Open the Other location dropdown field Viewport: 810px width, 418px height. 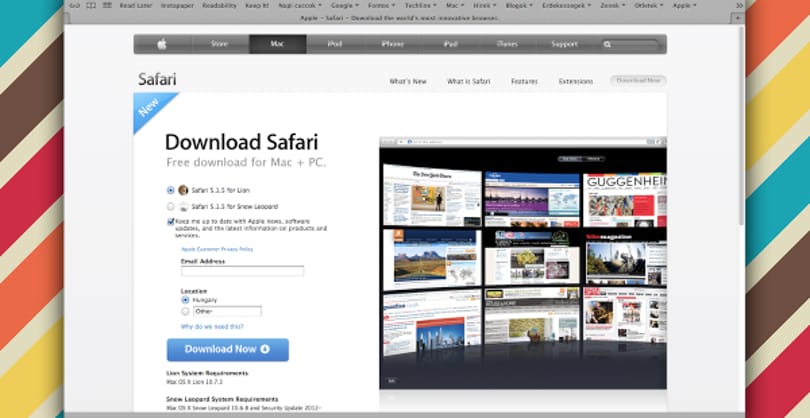click(x=227, y=312)
